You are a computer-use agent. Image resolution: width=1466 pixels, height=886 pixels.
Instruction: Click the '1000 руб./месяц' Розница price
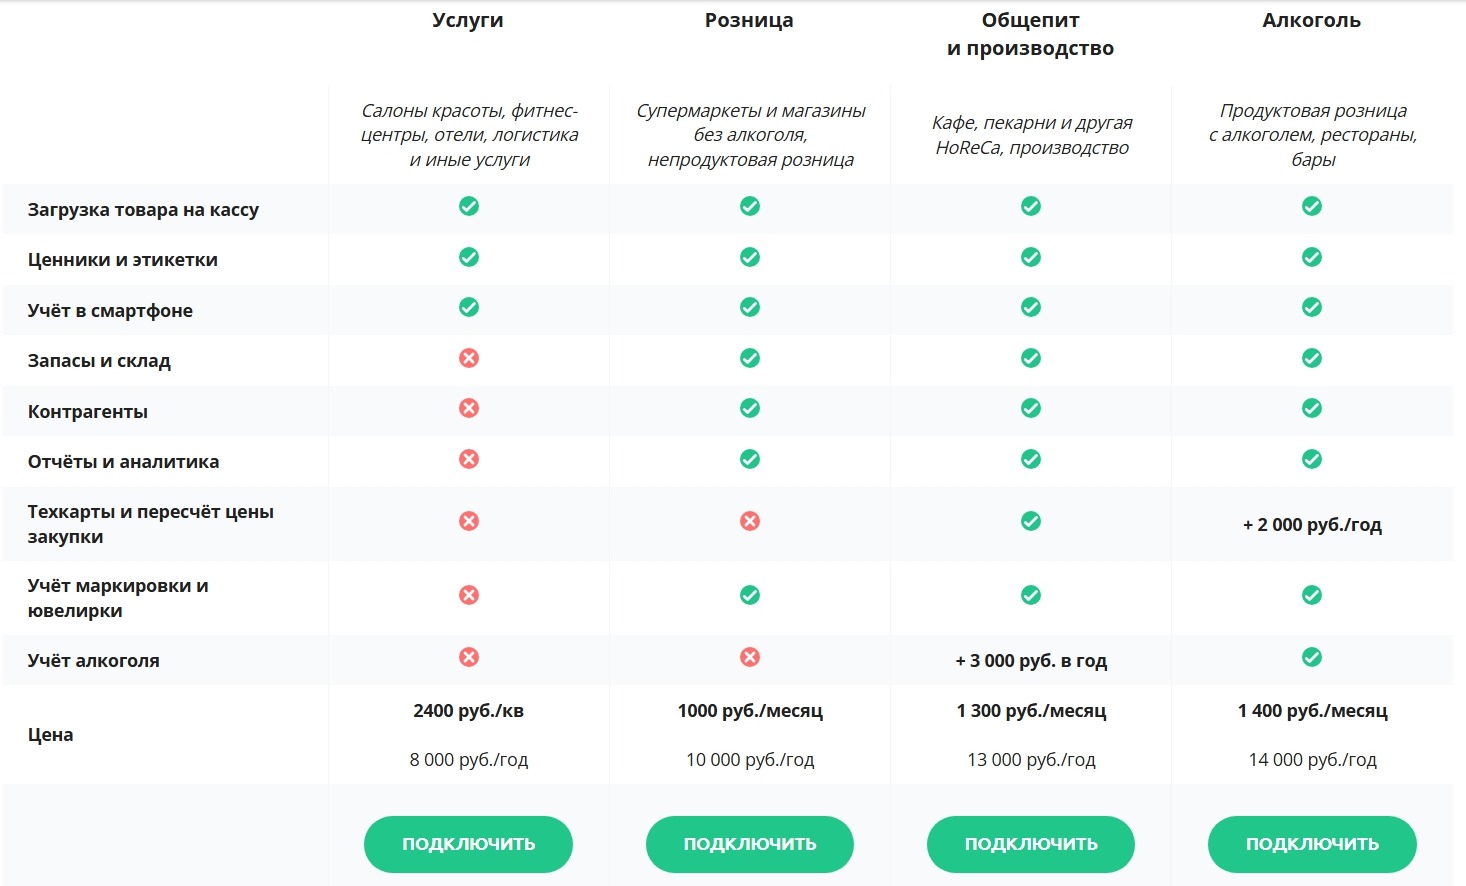pyautogui.click(x=750, y=711)
